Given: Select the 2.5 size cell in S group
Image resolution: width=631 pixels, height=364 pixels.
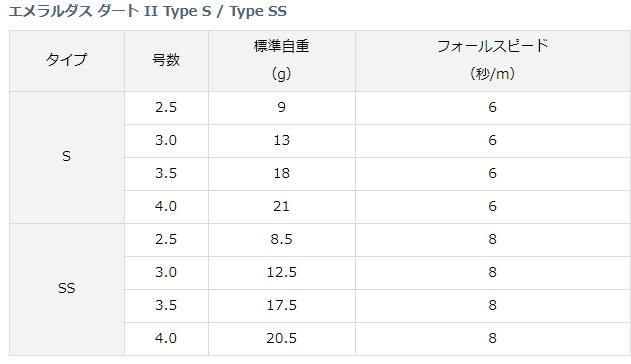Looking at the screenshot, I should (x=166, y=108).
